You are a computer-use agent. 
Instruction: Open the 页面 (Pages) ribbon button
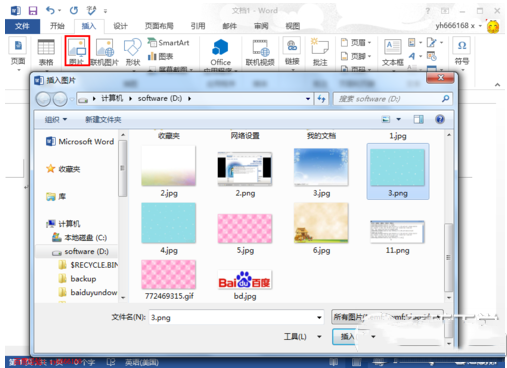tap(18, 52)
